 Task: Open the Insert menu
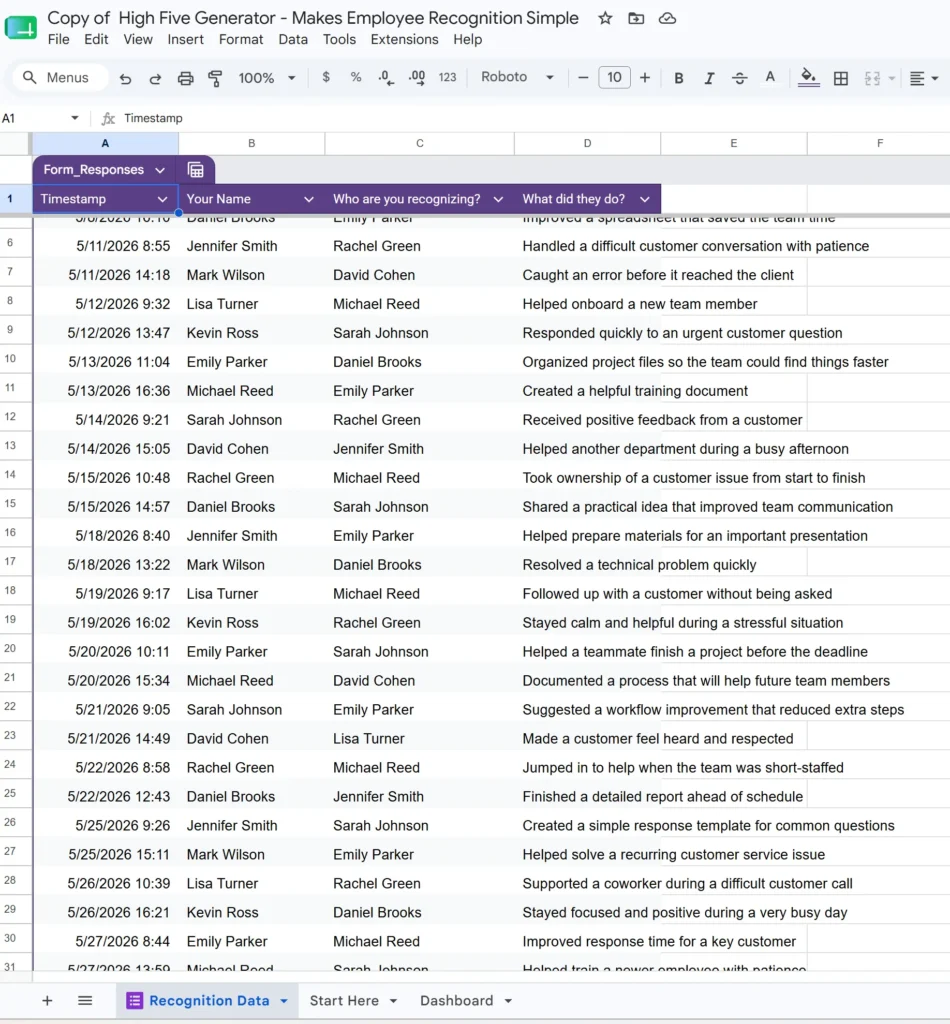click(x=185, y=39)
